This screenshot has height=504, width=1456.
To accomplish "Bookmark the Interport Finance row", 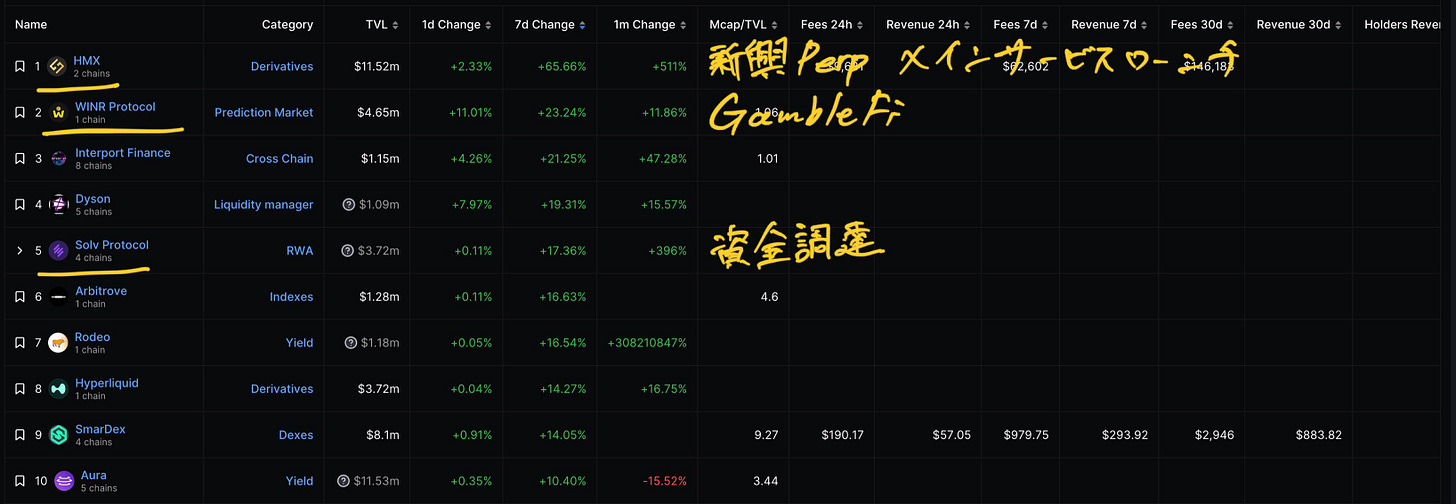I will (19, 159).
